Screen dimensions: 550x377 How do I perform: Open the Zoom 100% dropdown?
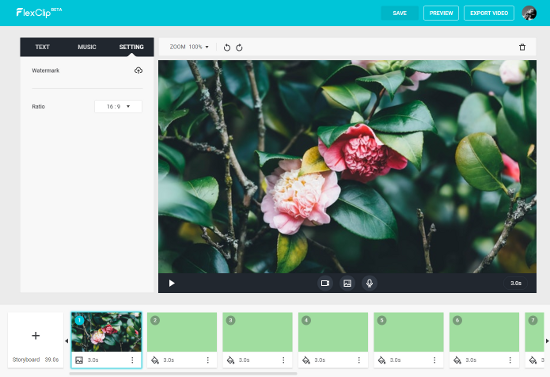(189, 47)
